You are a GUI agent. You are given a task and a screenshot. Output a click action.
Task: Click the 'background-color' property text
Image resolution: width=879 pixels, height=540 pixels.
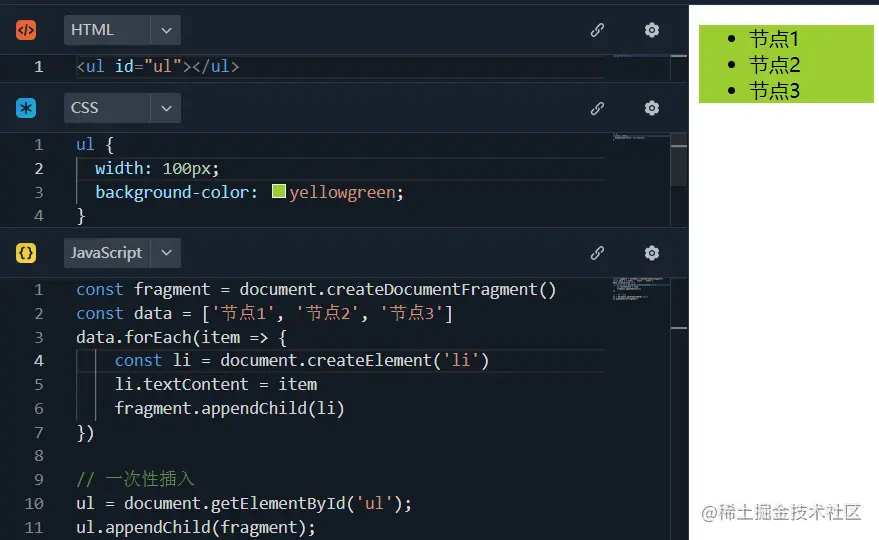(x=172, y=192)
